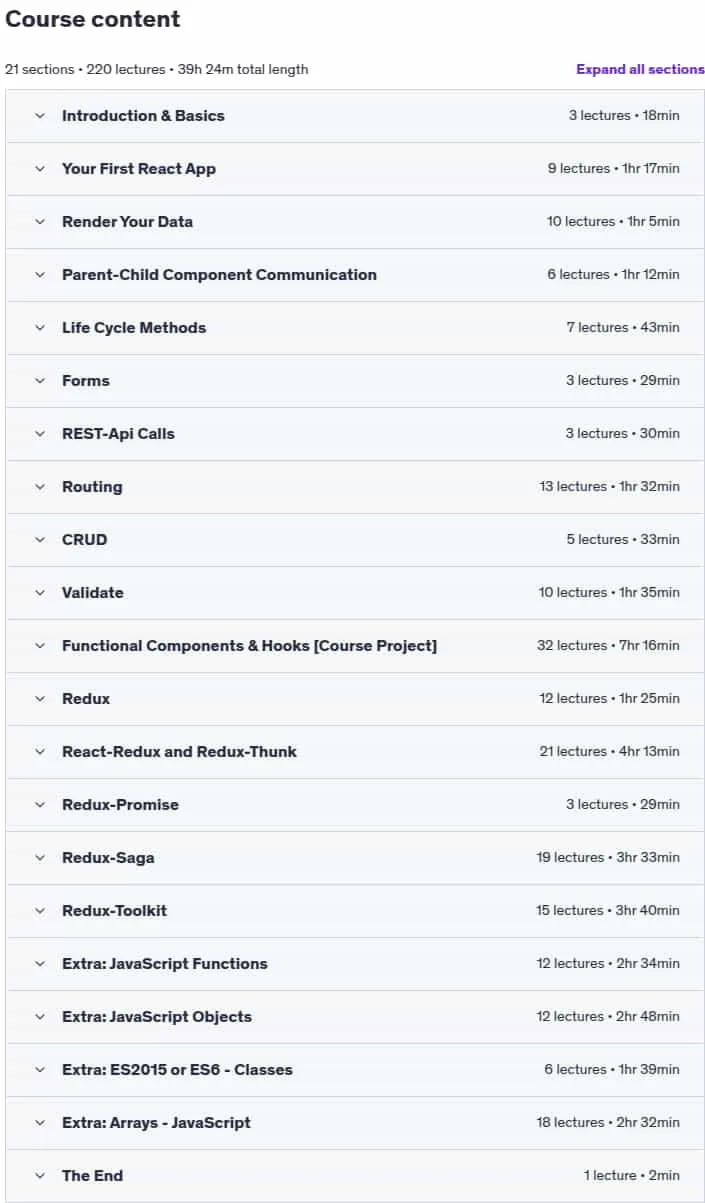Expand the Redux-Promise section
This screenshot has width=705, height=1203.
(x=355, y=805)
